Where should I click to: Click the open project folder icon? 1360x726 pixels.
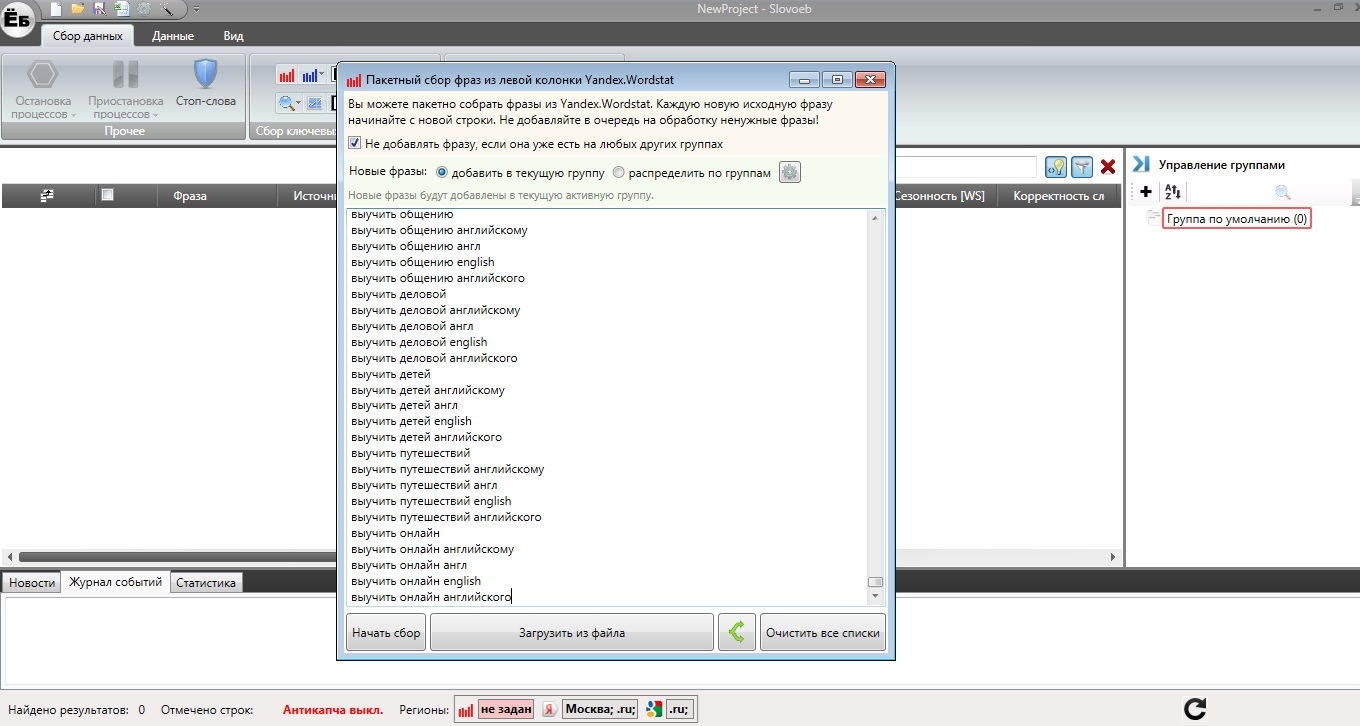(x=78, y=9)
